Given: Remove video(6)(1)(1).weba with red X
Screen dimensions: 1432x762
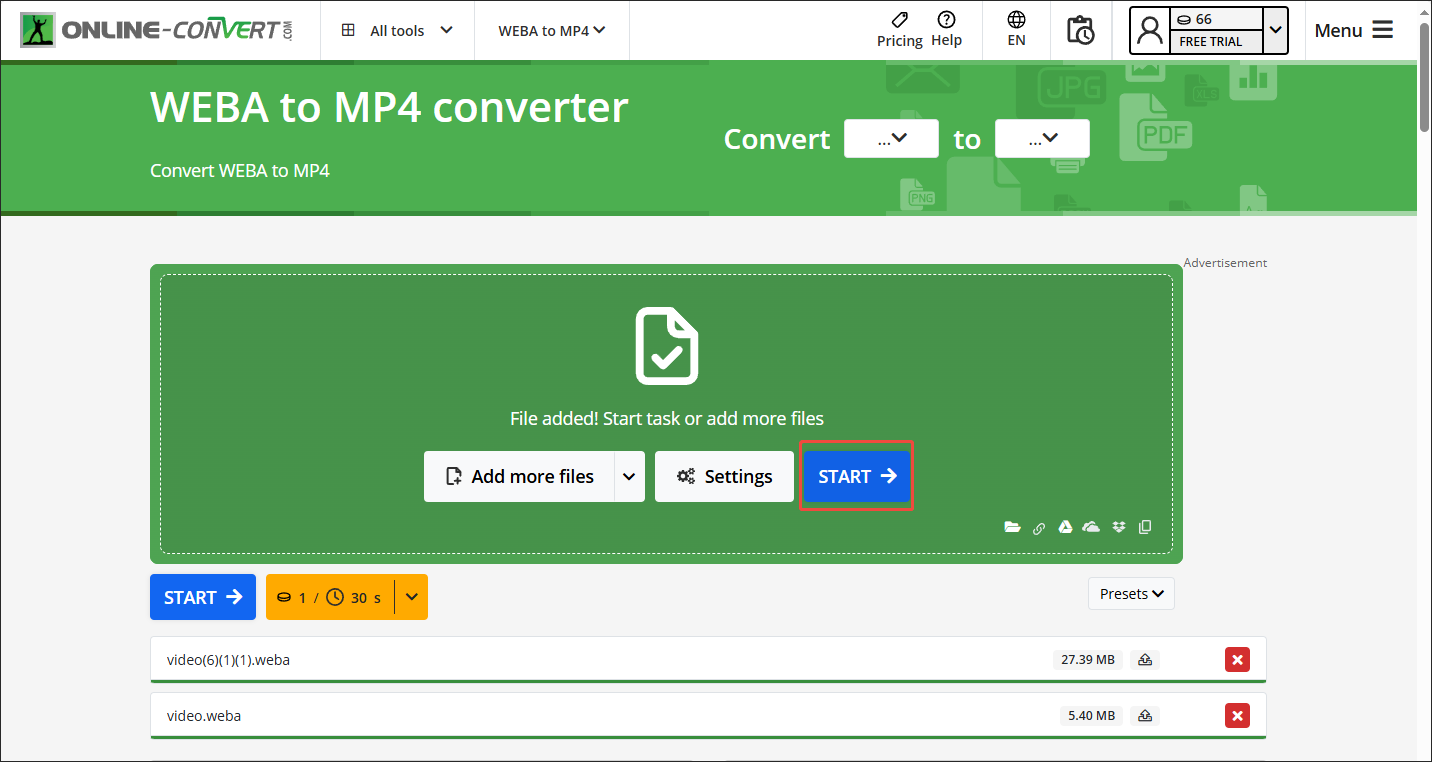Looking at the screenshot, I should [x=1238, y=660].
